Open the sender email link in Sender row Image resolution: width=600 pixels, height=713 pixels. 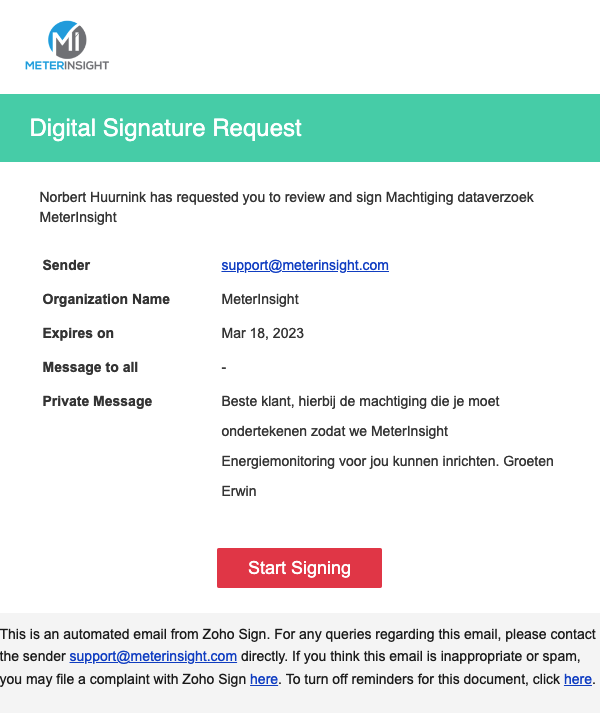[305, 265]
